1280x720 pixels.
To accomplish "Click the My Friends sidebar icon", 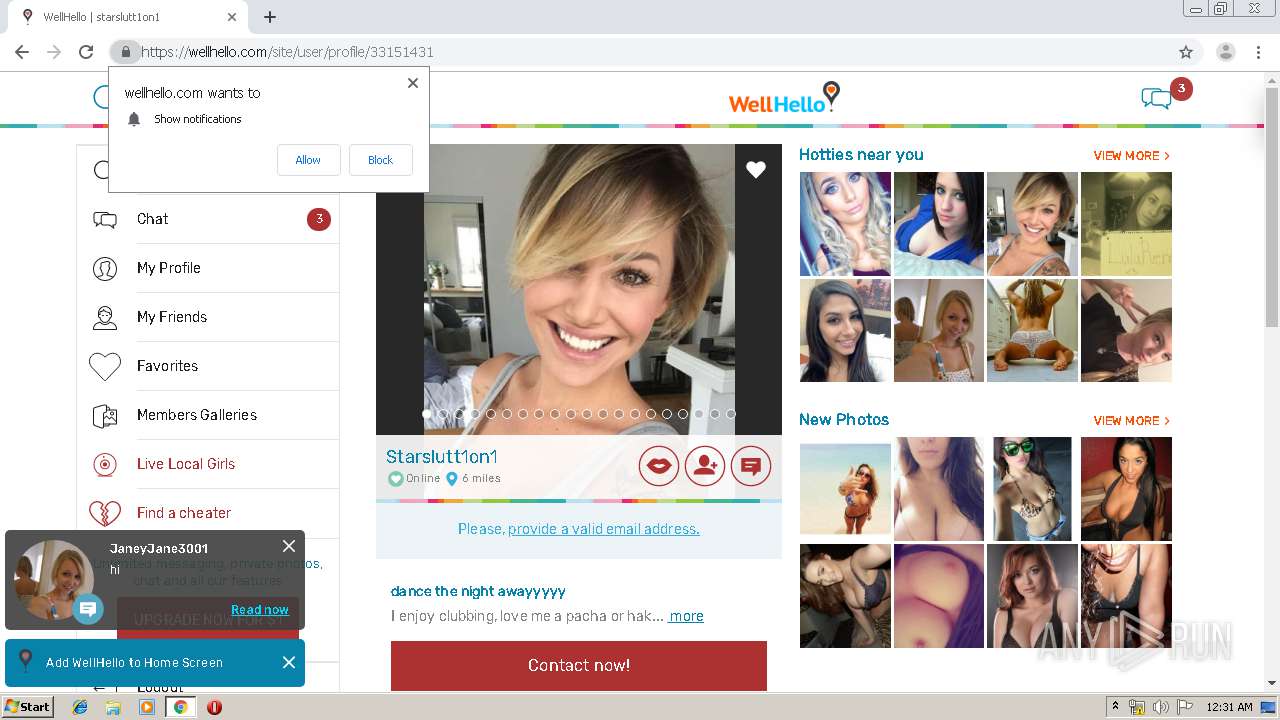I will (x=105, y=317).
